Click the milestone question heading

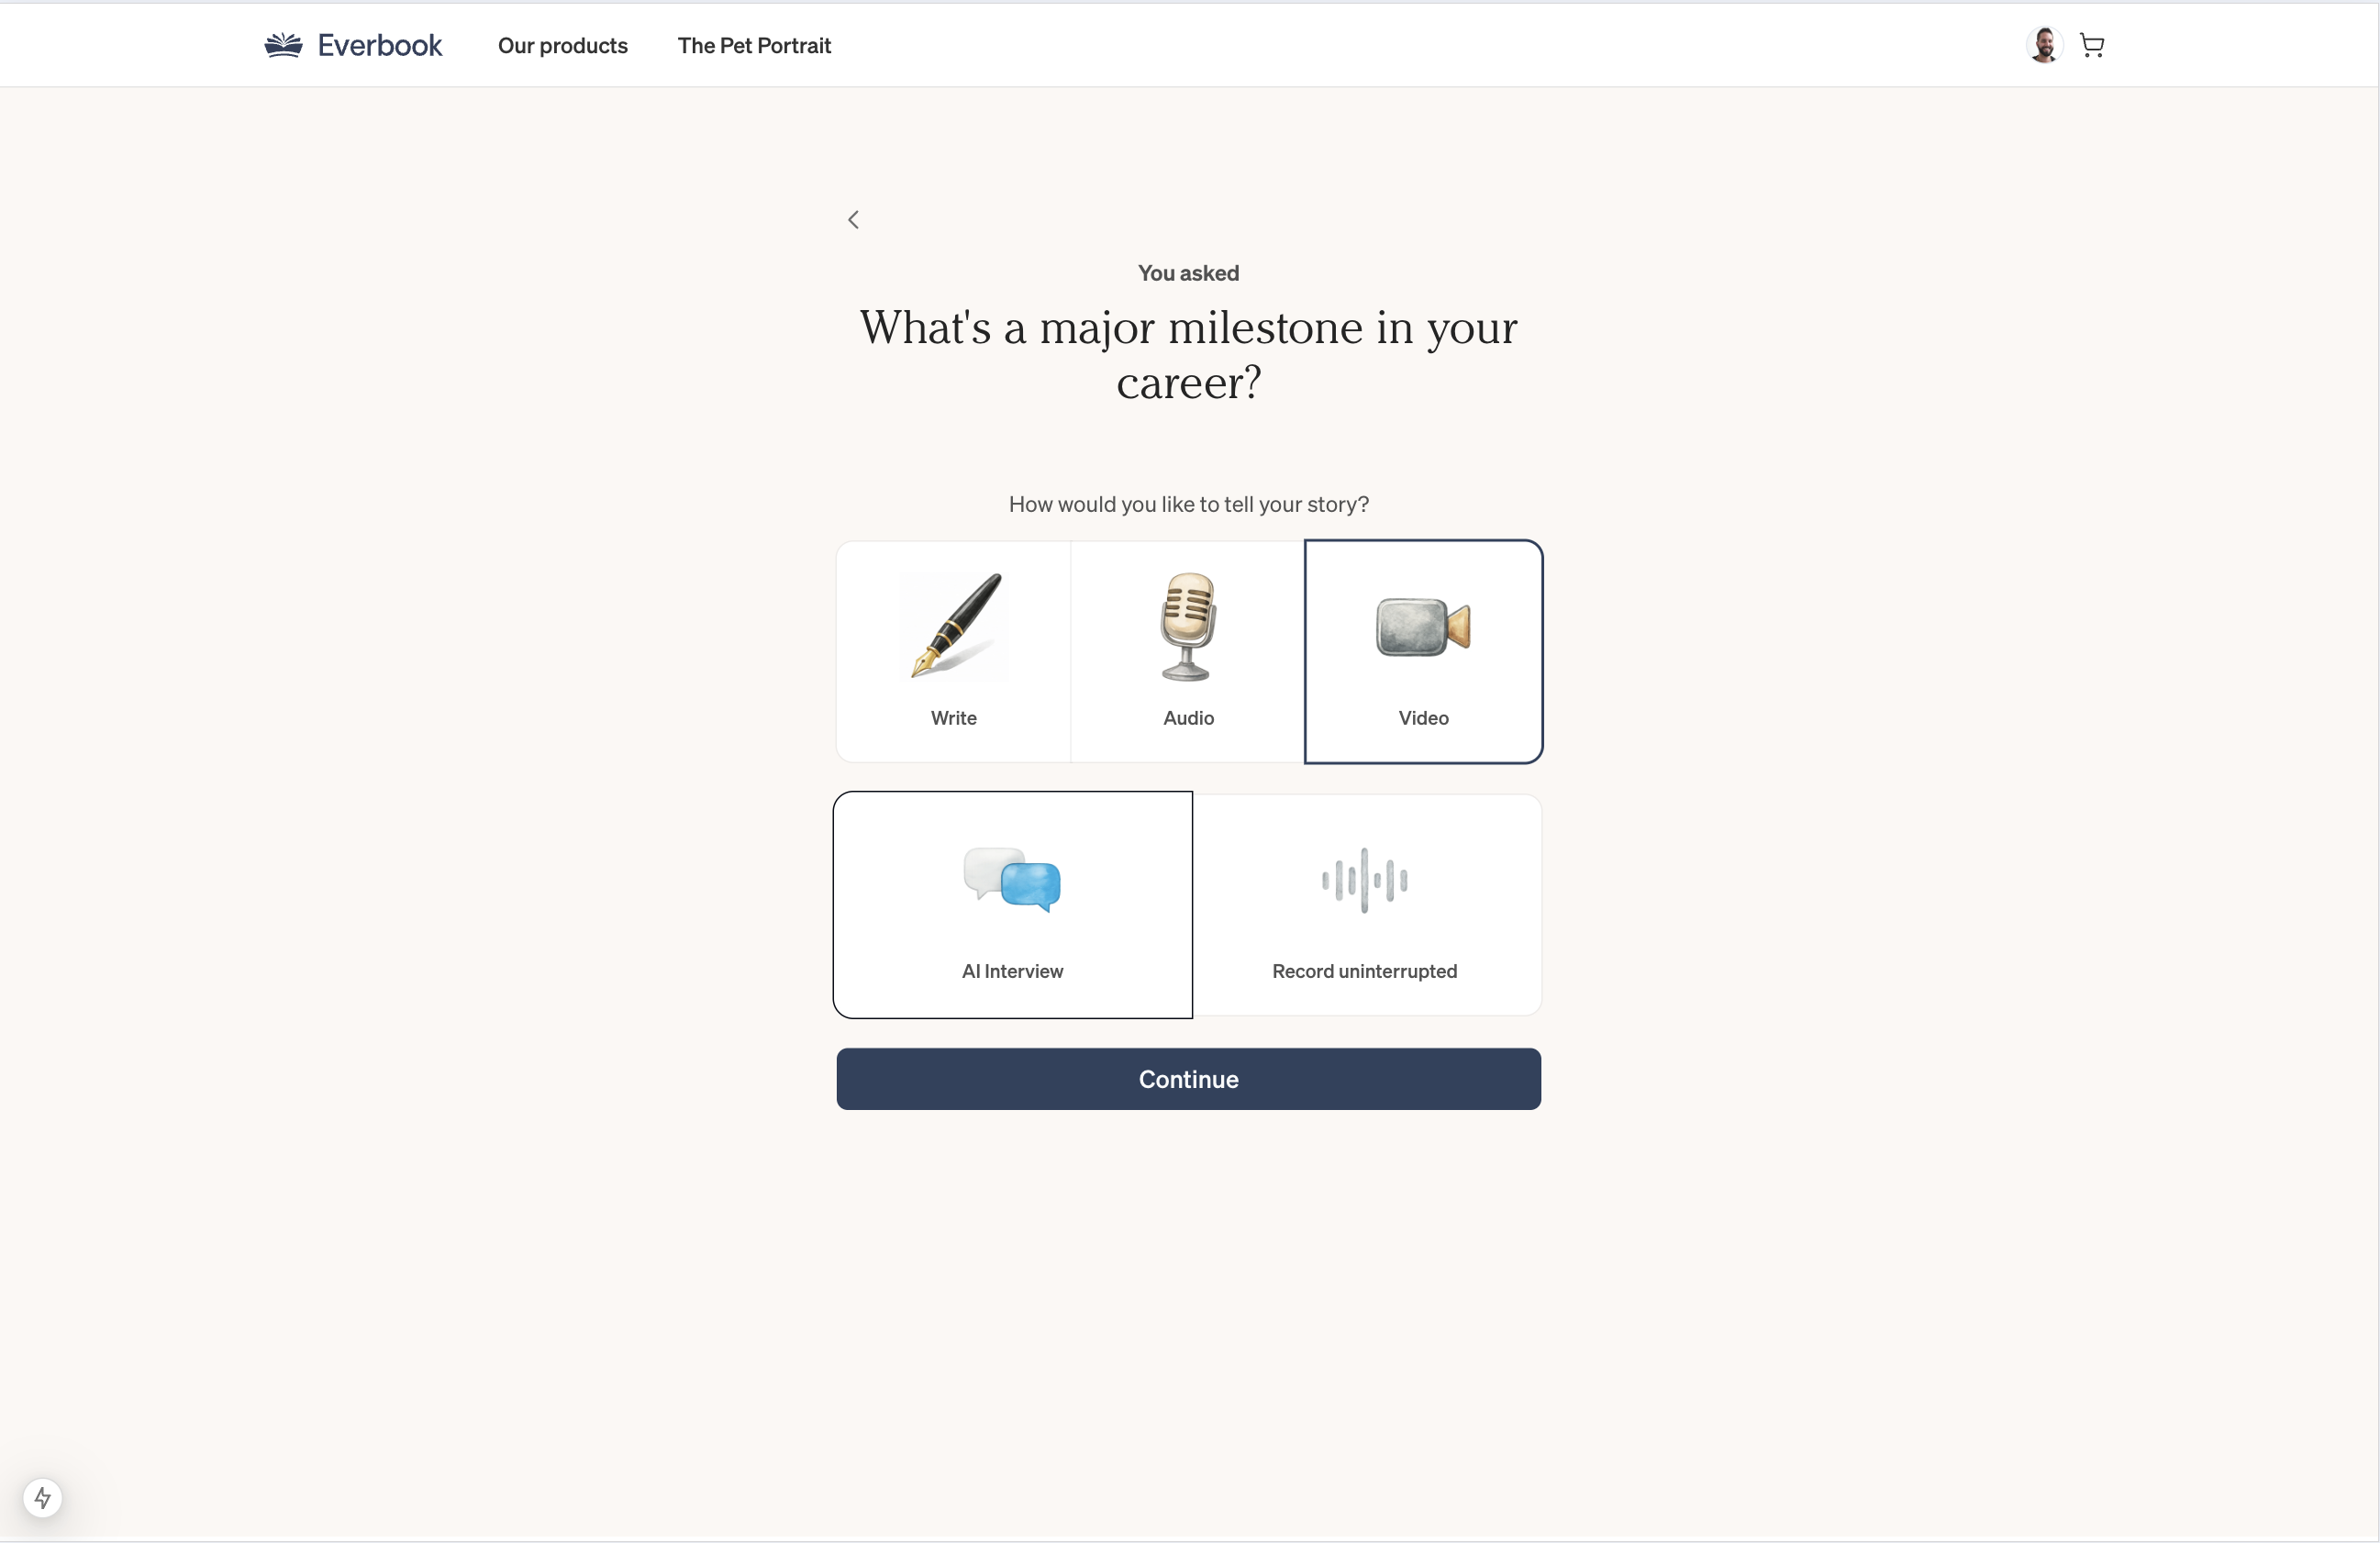click(x=1189, y=355)
